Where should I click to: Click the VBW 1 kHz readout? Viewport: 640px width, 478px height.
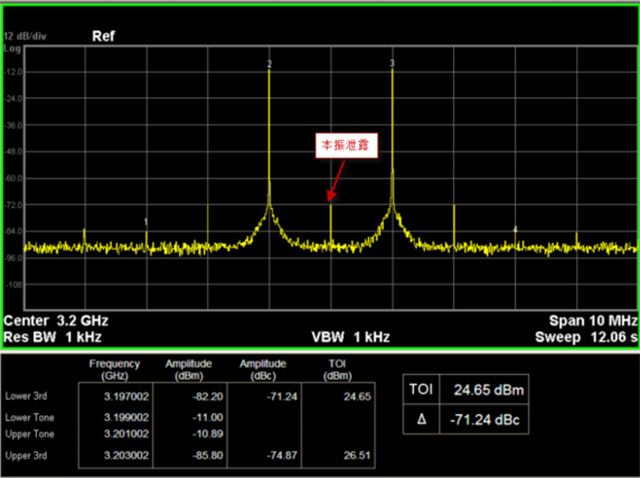pyautogui.click(x=351, y=337)
